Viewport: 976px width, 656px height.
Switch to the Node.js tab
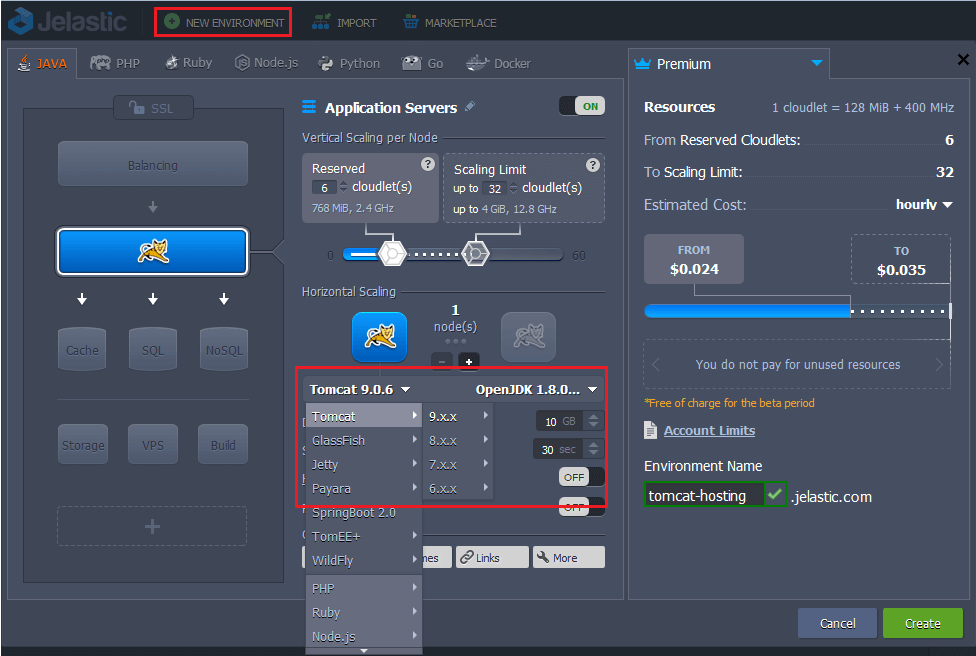[266, 63]
